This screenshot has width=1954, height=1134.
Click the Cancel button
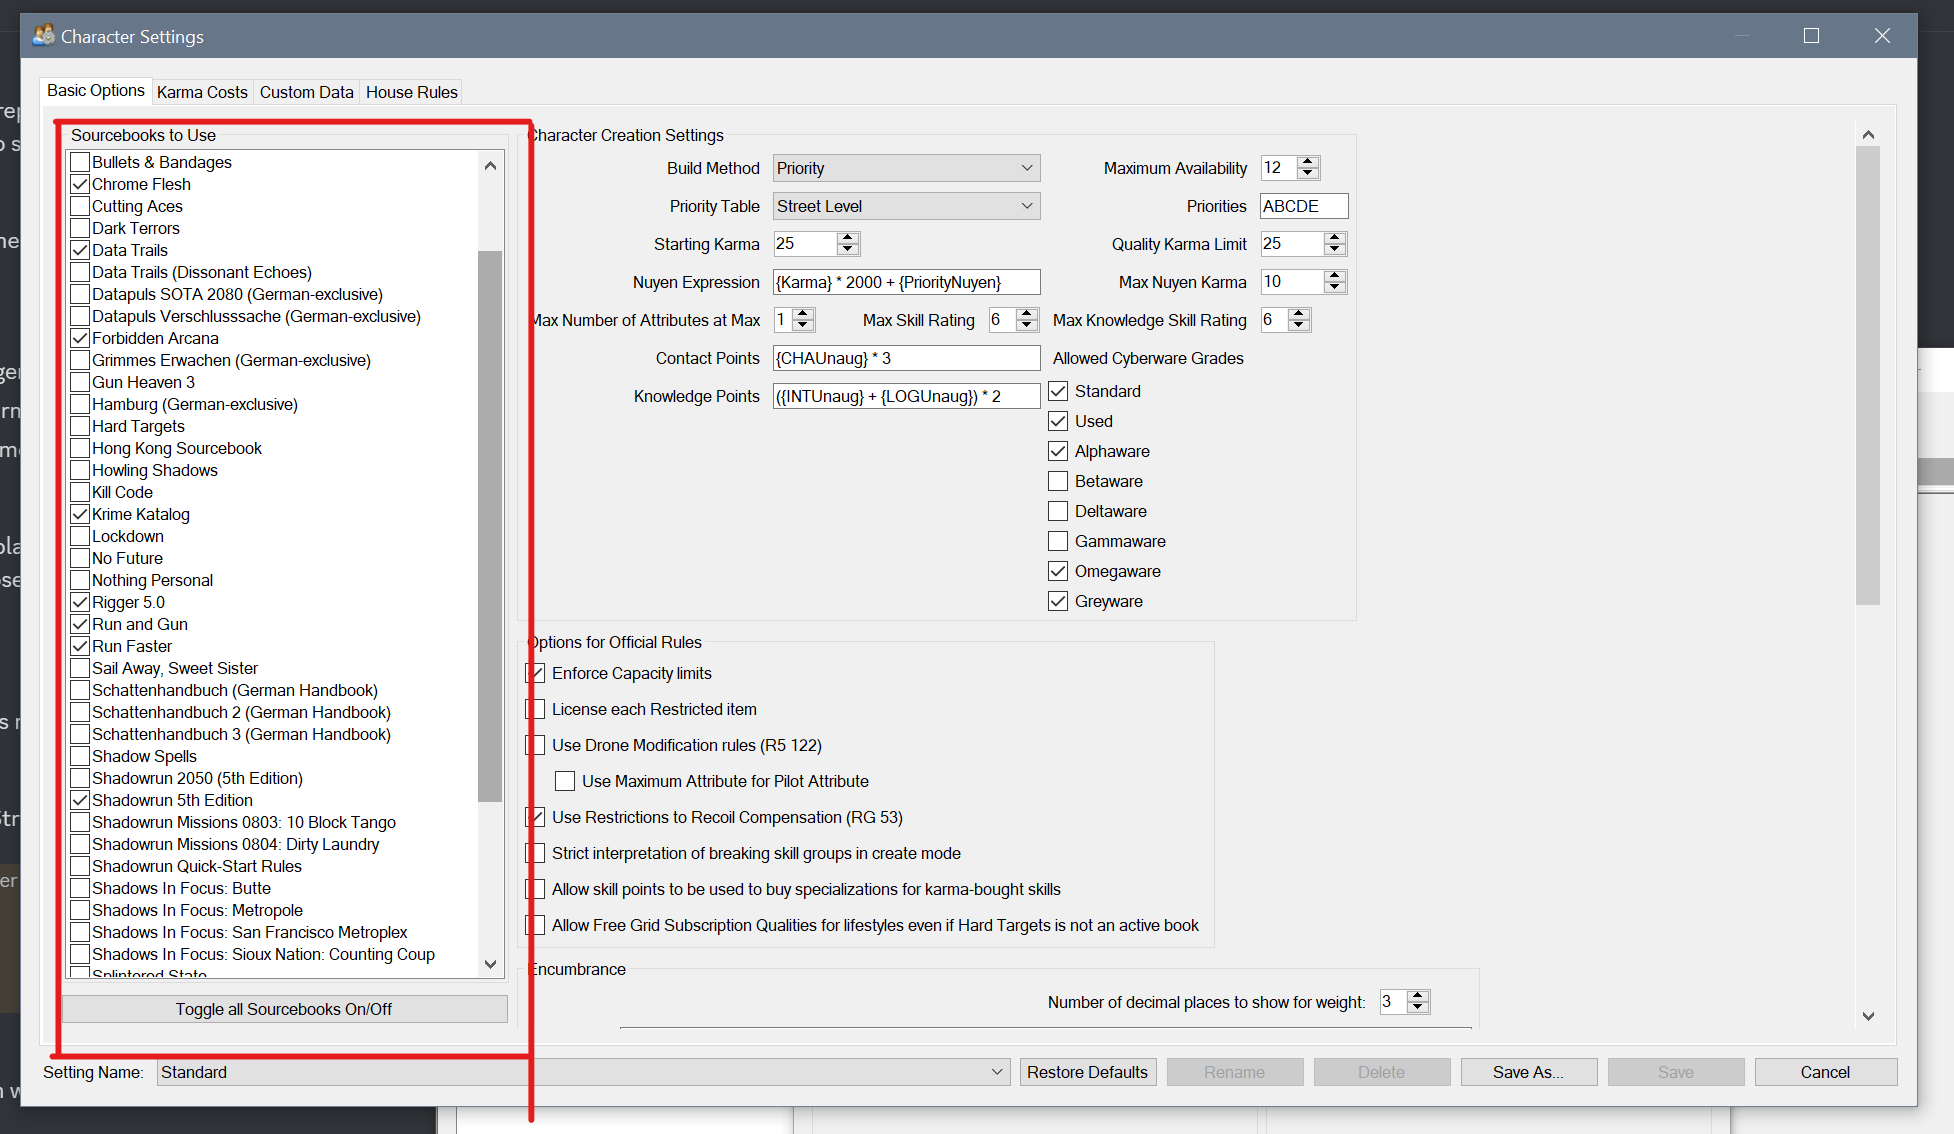pyautogui.click(x=1825, y=1072)
